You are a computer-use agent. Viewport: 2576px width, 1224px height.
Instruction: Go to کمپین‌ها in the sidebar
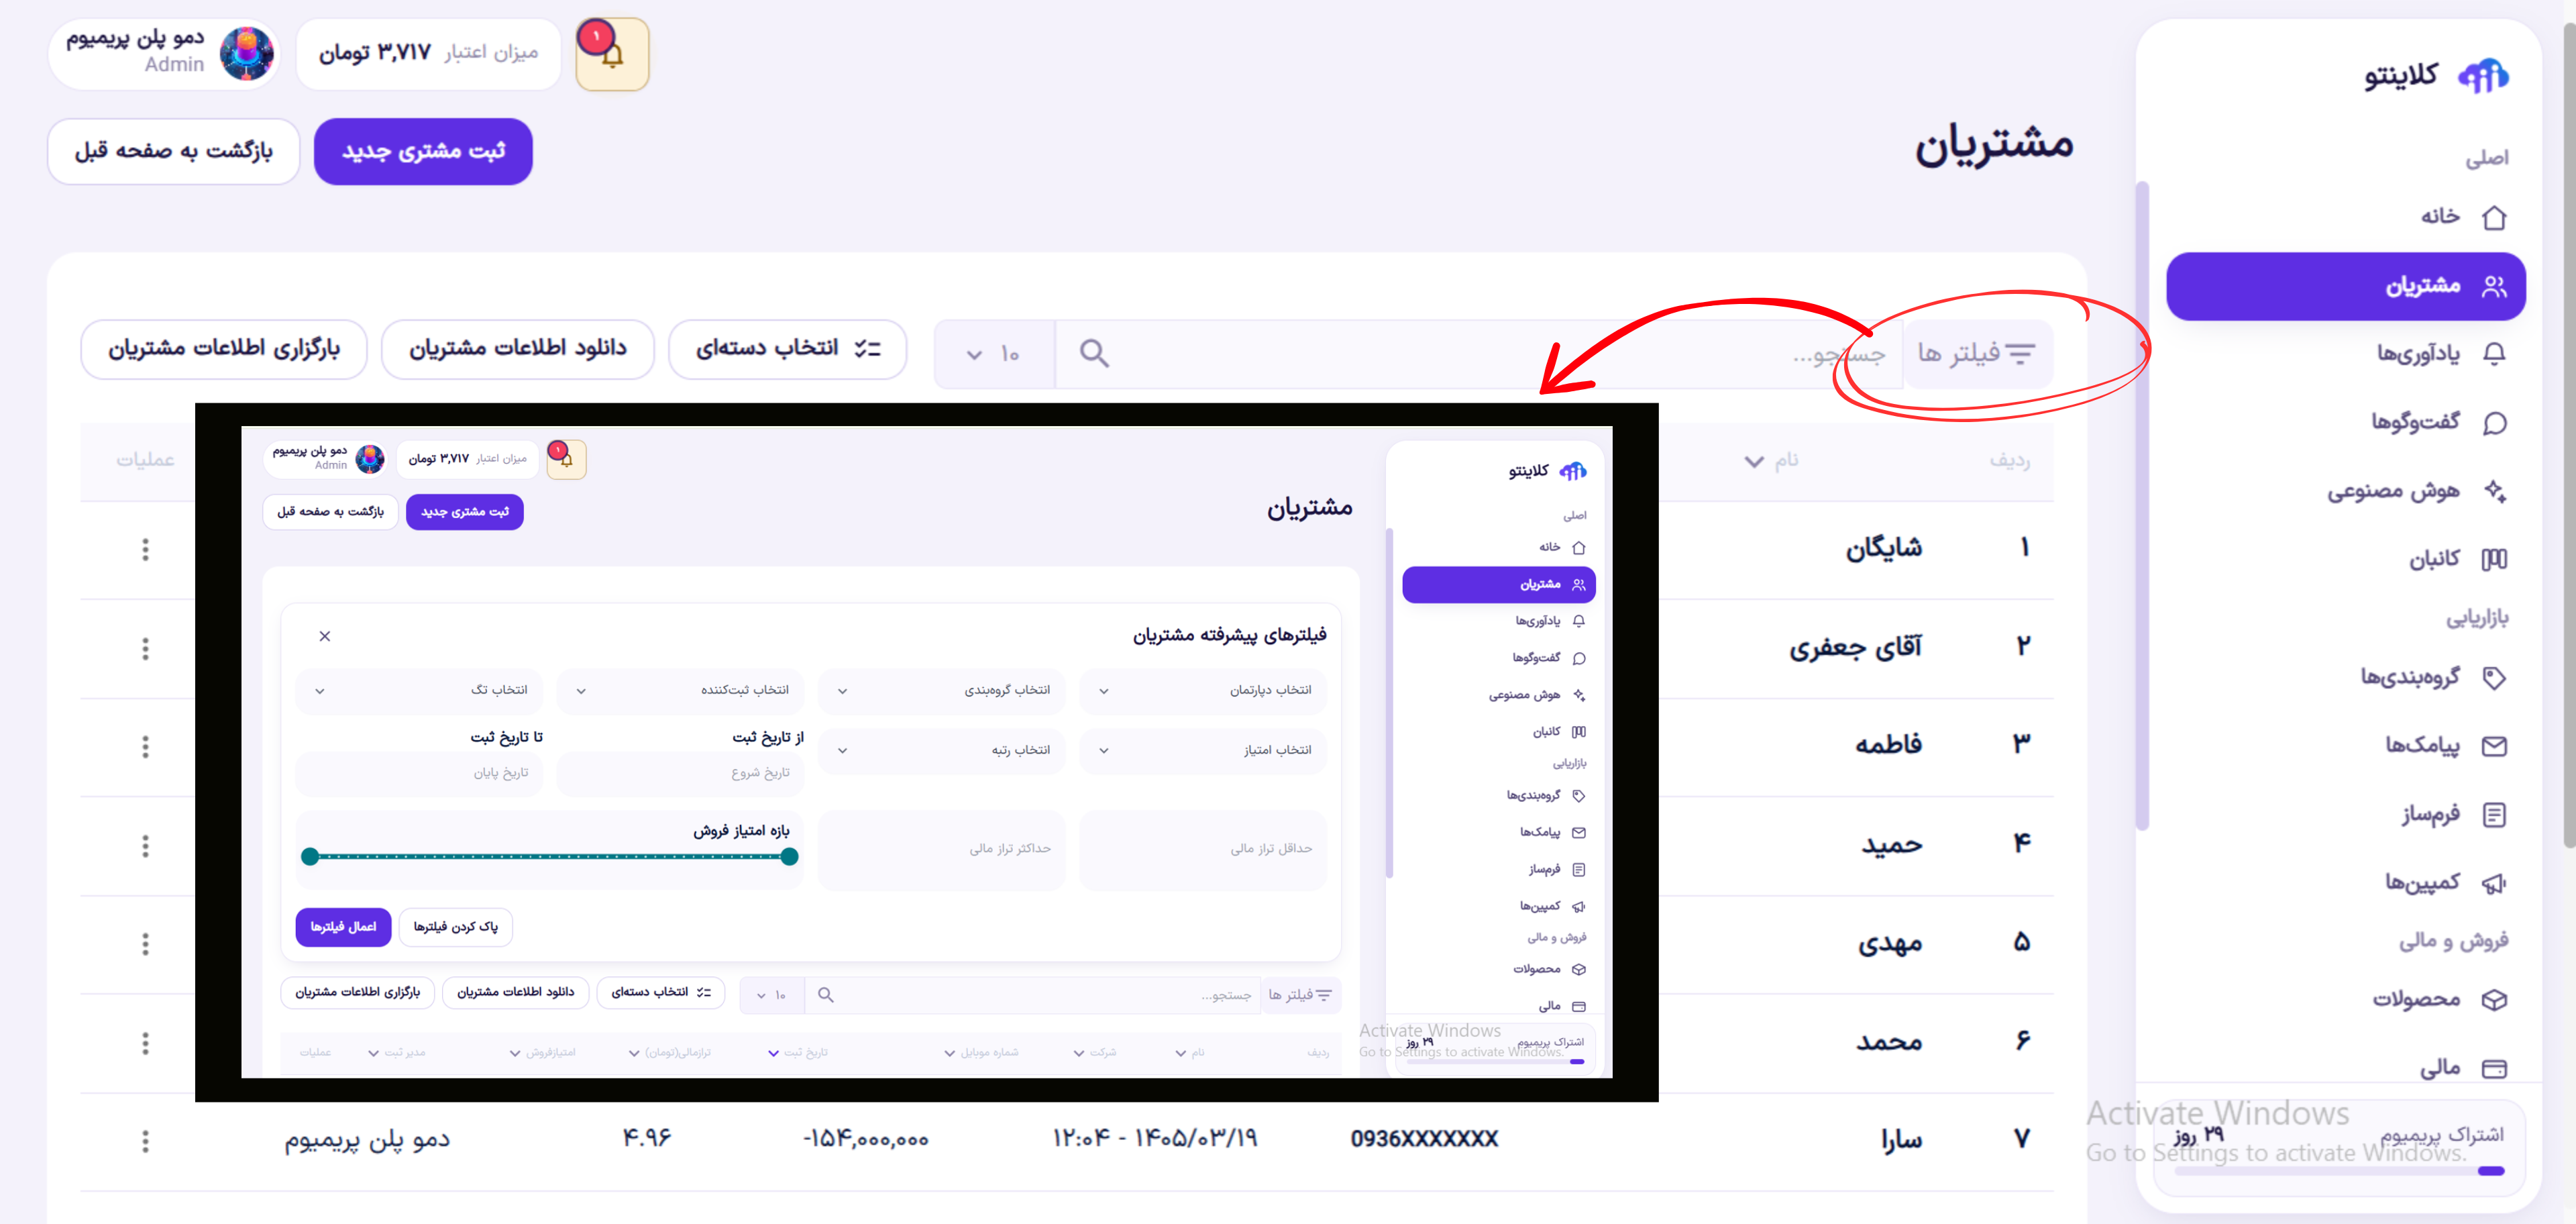pyautogui.click(x=2346, y=883)
